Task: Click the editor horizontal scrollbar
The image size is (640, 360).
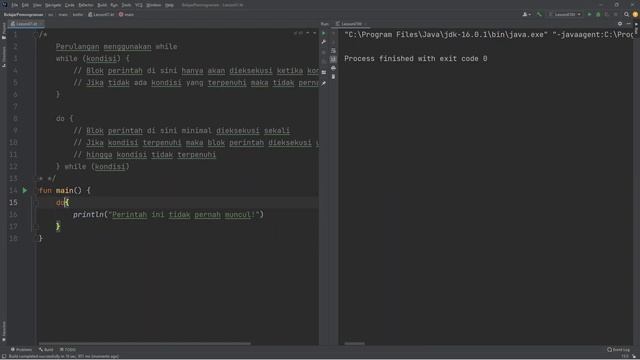Action: 144,344
